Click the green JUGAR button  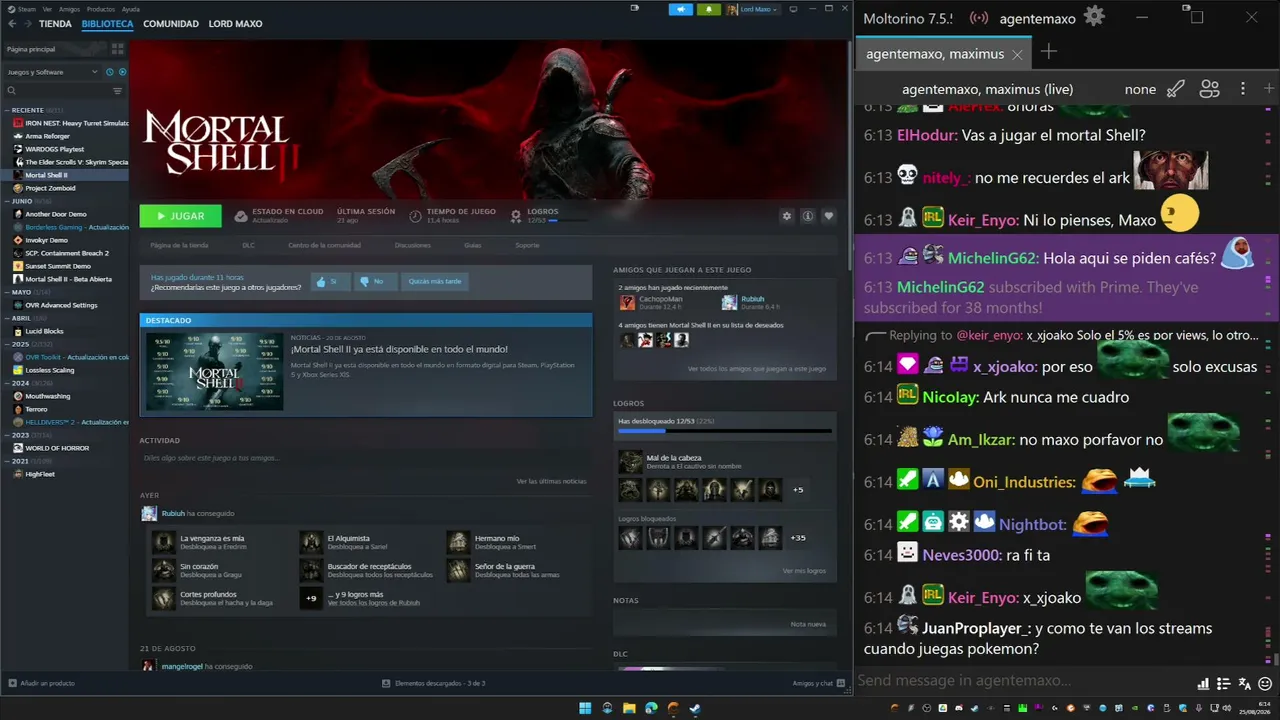180,216
